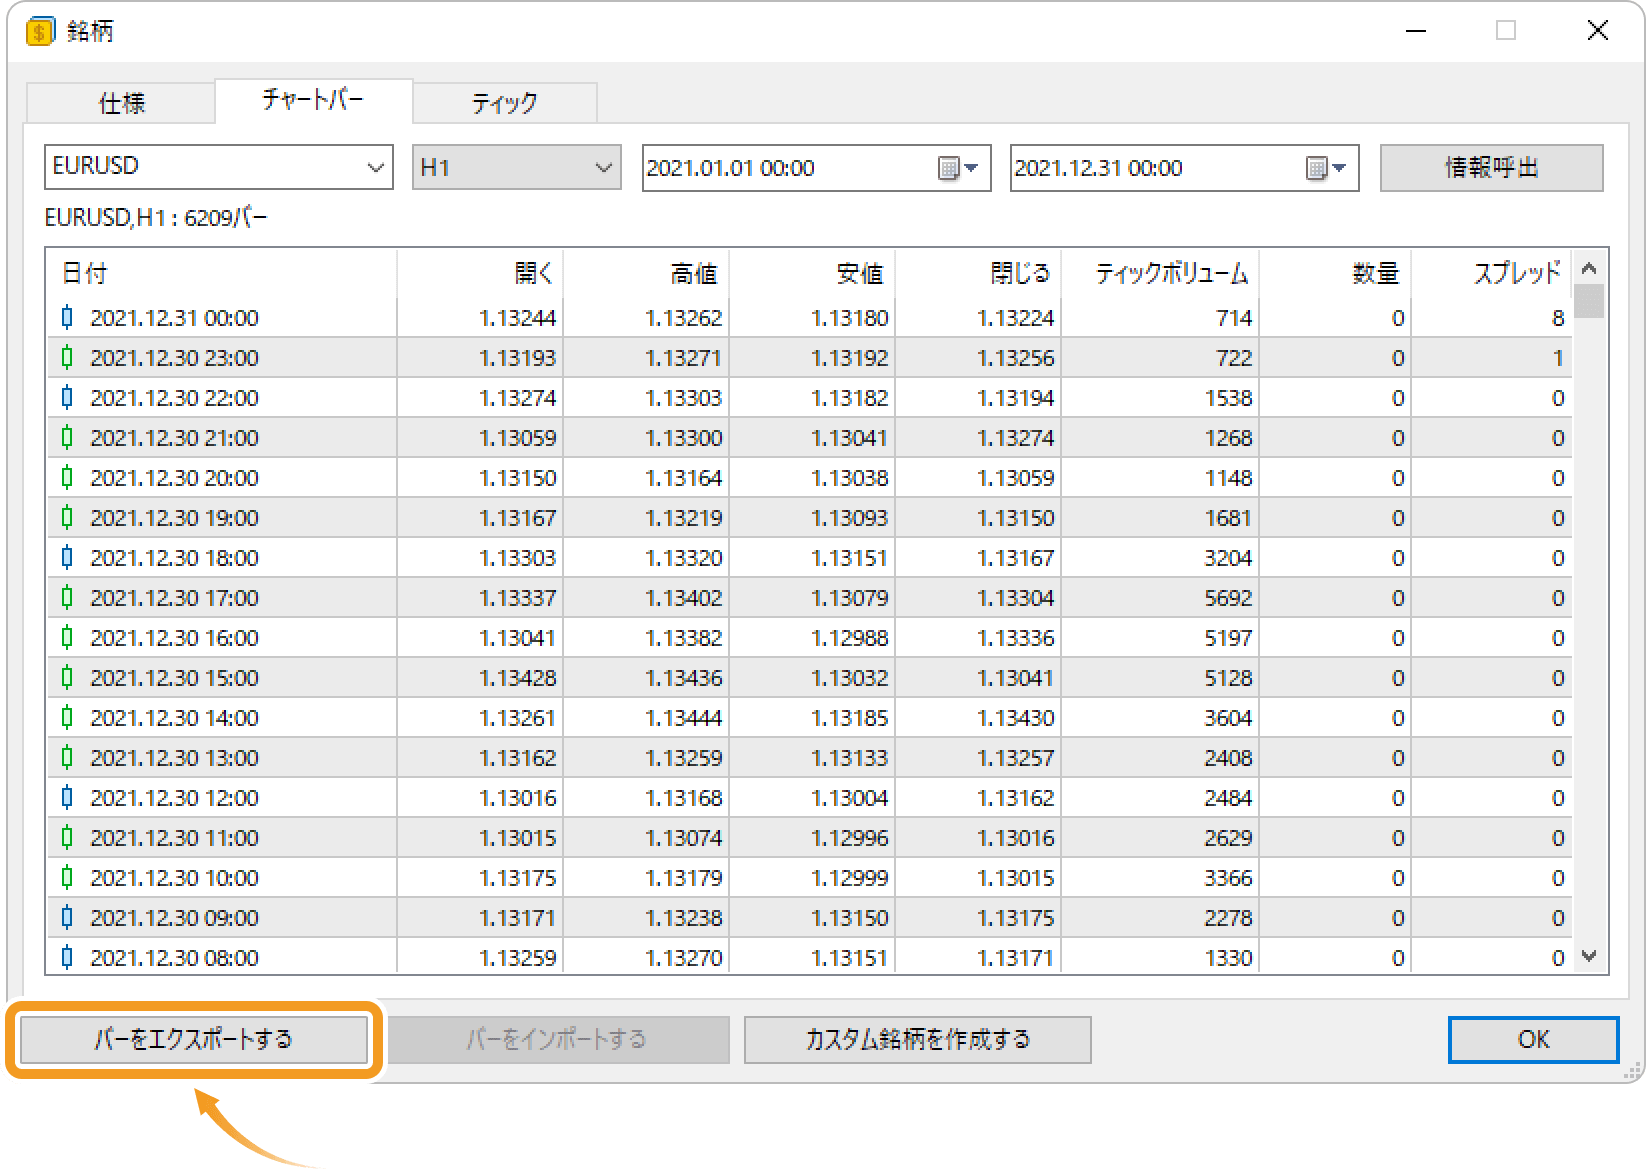Open calendar picker for start date 2021.01.01
Screen dimensions: 1646x1170
click(x=958, y=168)
